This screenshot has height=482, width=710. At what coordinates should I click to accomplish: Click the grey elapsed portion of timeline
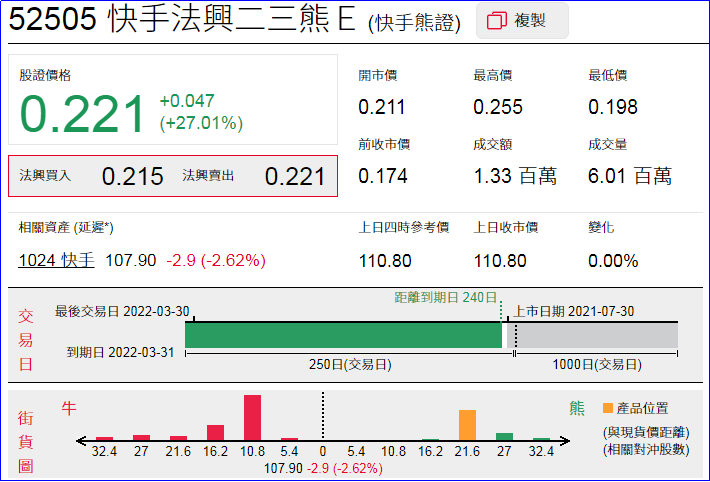[592, 336]
